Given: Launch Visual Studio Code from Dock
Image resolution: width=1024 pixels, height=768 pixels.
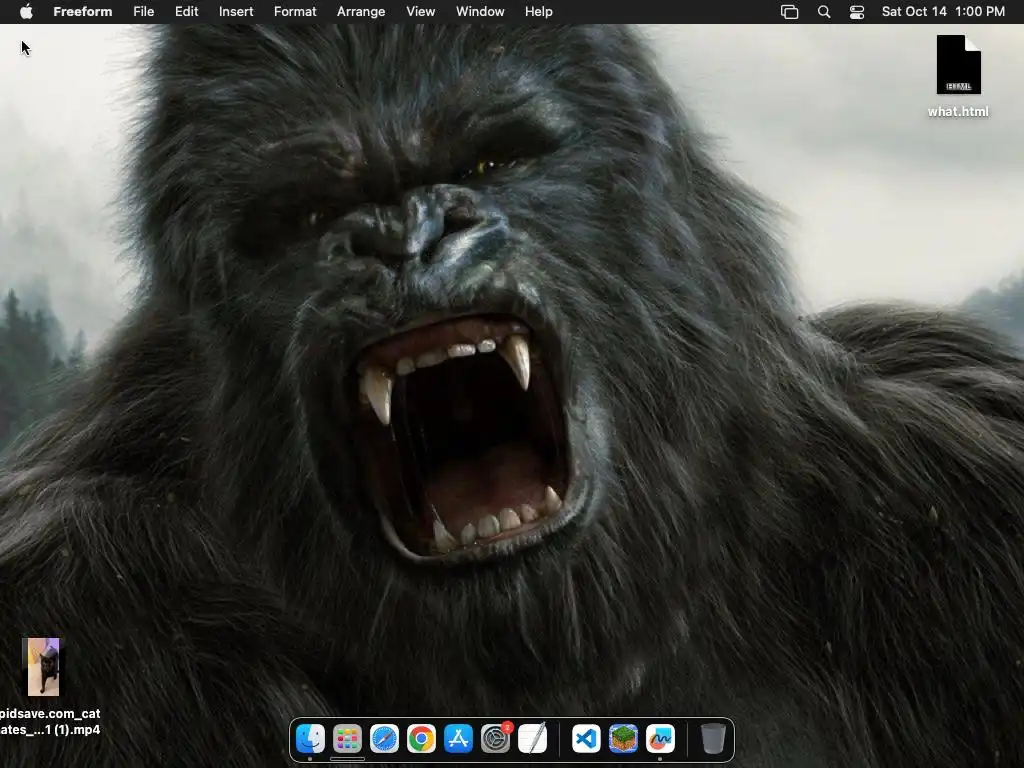Looking at the screenshot, I should coord(586,739).
